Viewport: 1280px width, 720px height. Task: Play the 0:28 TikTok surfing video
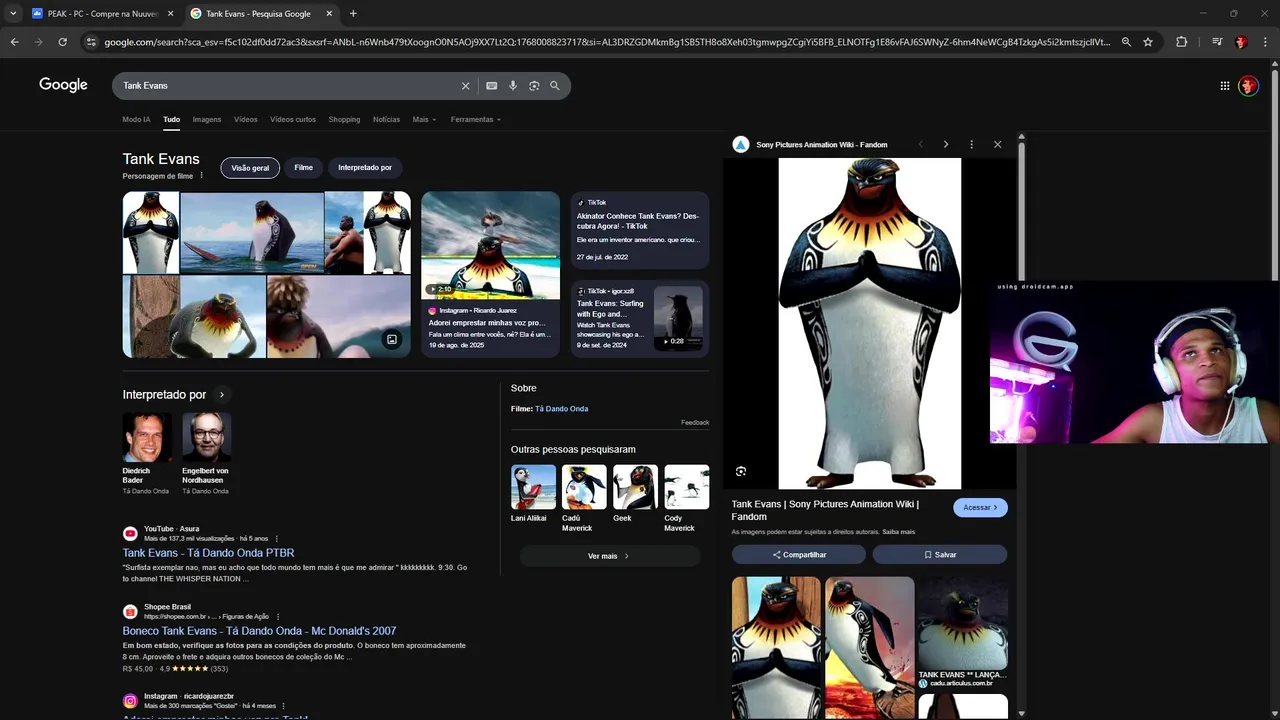(x=678, y=318)
